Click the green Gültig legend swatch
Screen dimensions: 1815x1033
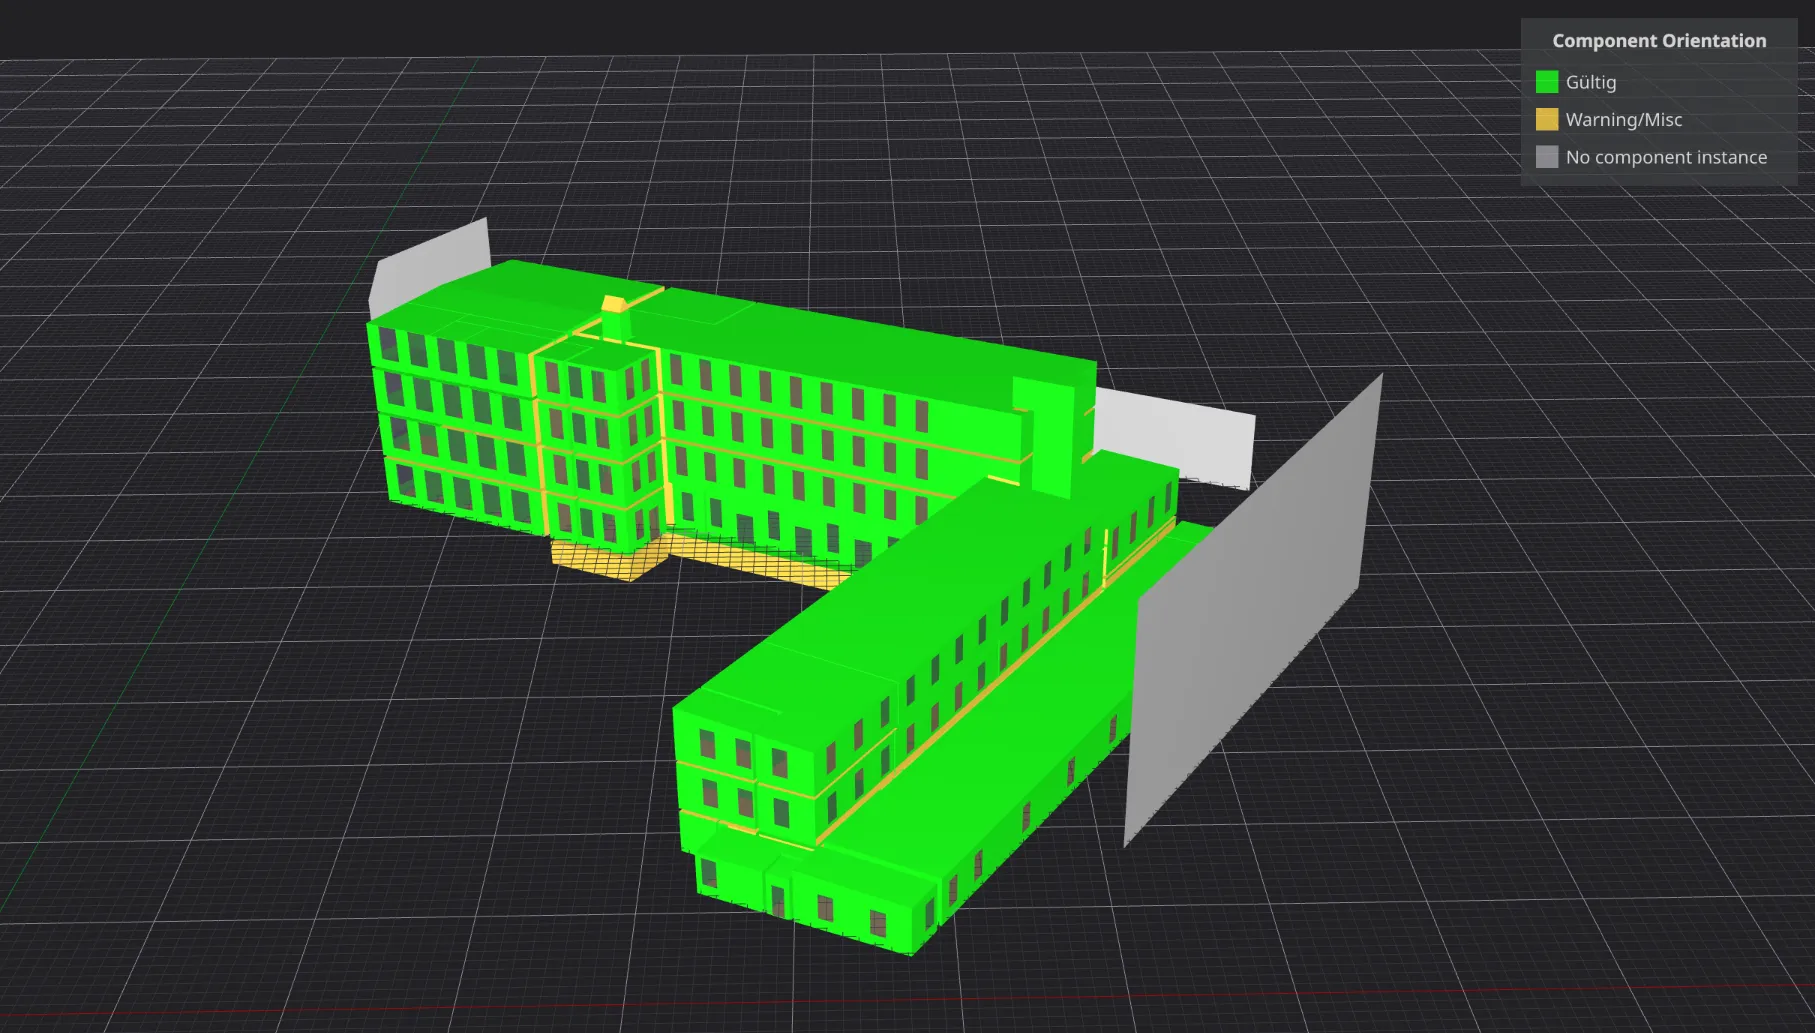[x=1546, y=82]
